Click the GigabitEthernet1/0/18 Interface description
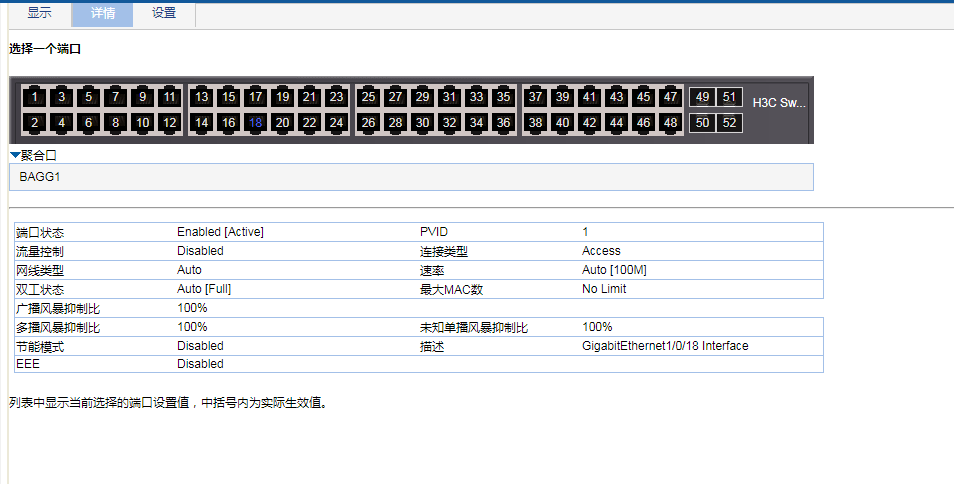954x484 pixels. (665, 345)
